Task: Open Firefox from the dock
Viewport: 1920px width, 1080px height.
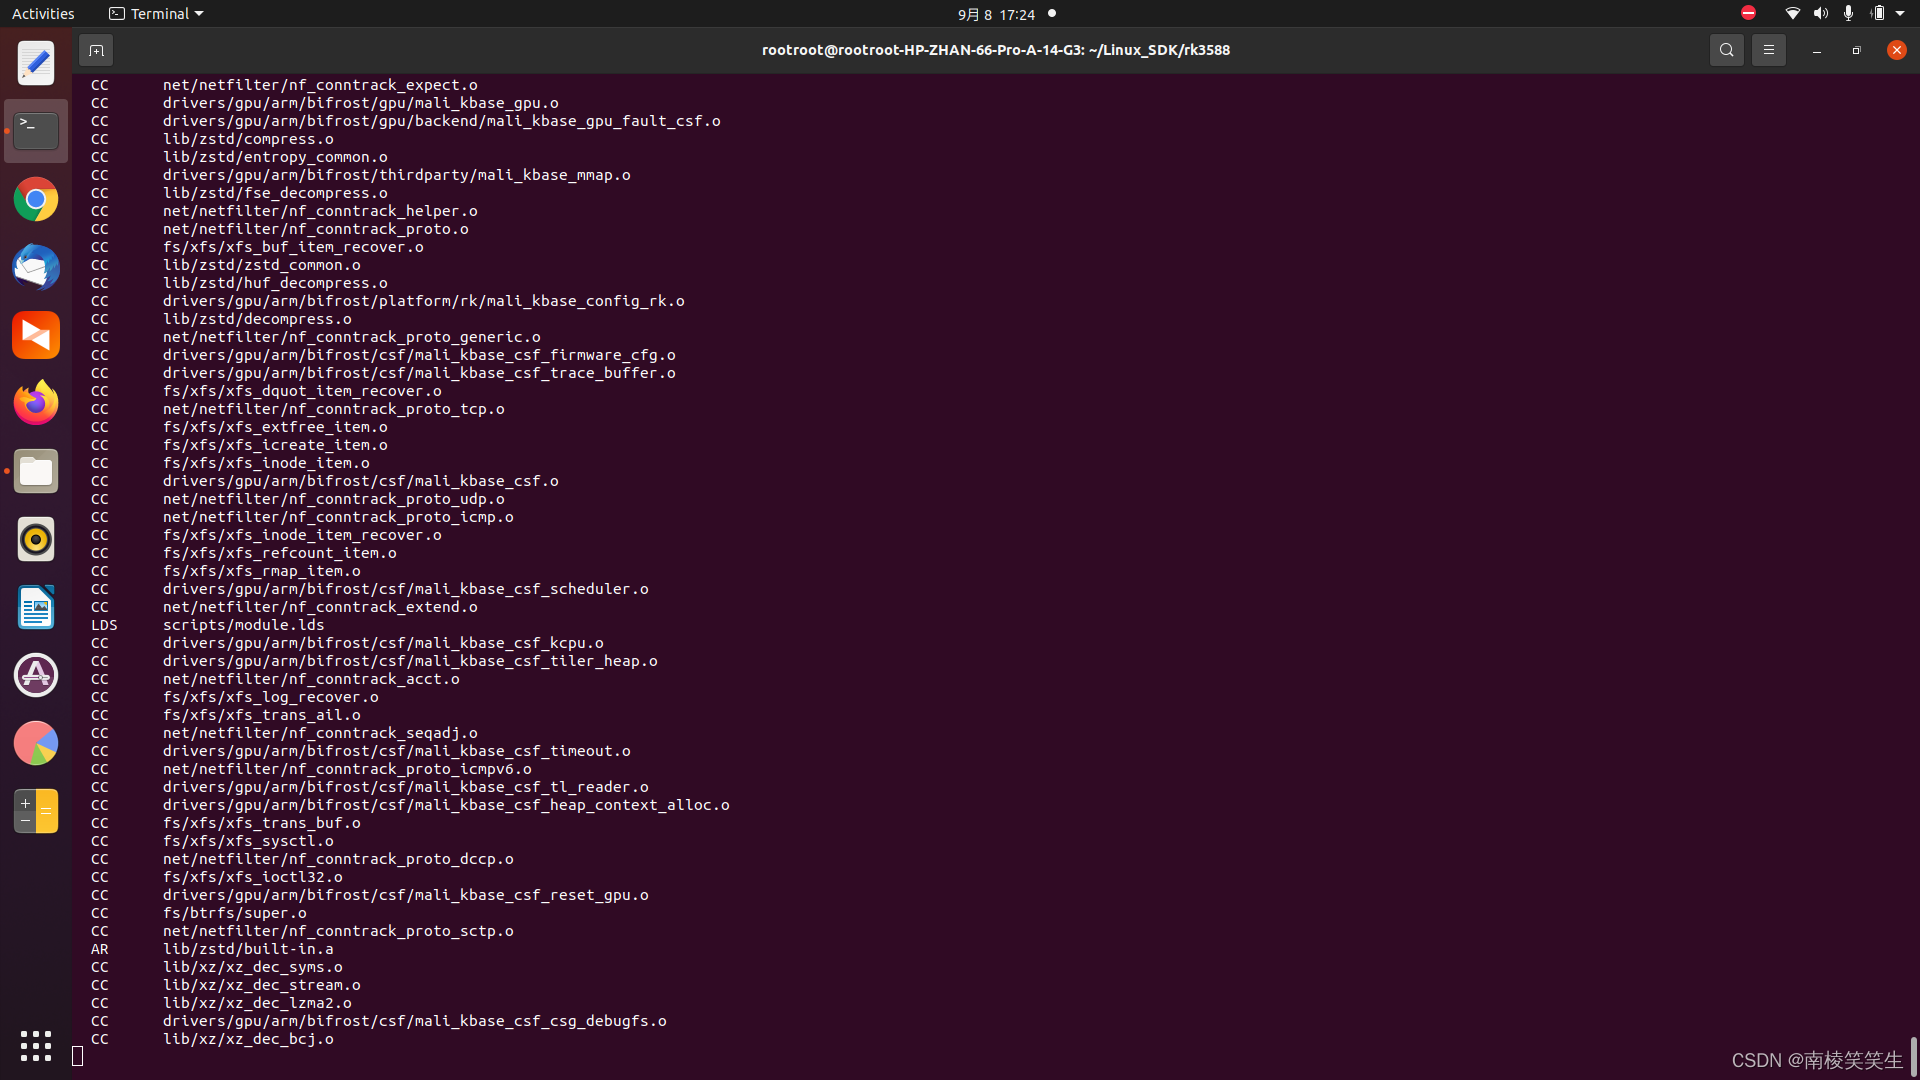Action: point(35,402)
